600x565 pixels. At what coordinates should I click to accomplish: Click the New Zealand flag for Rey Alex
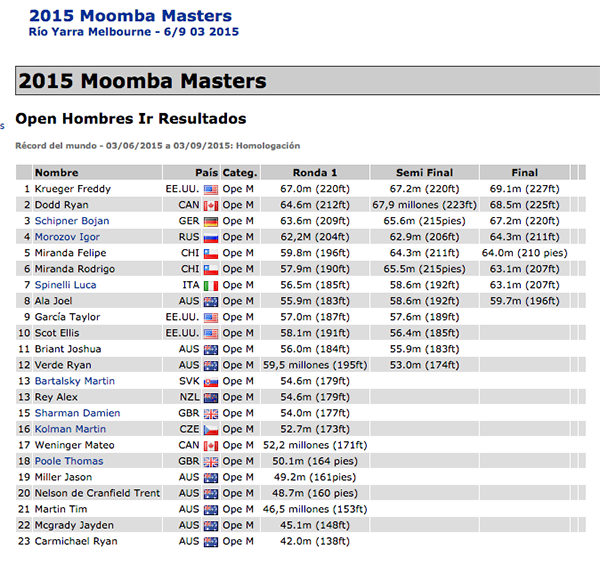coord(210,397)
